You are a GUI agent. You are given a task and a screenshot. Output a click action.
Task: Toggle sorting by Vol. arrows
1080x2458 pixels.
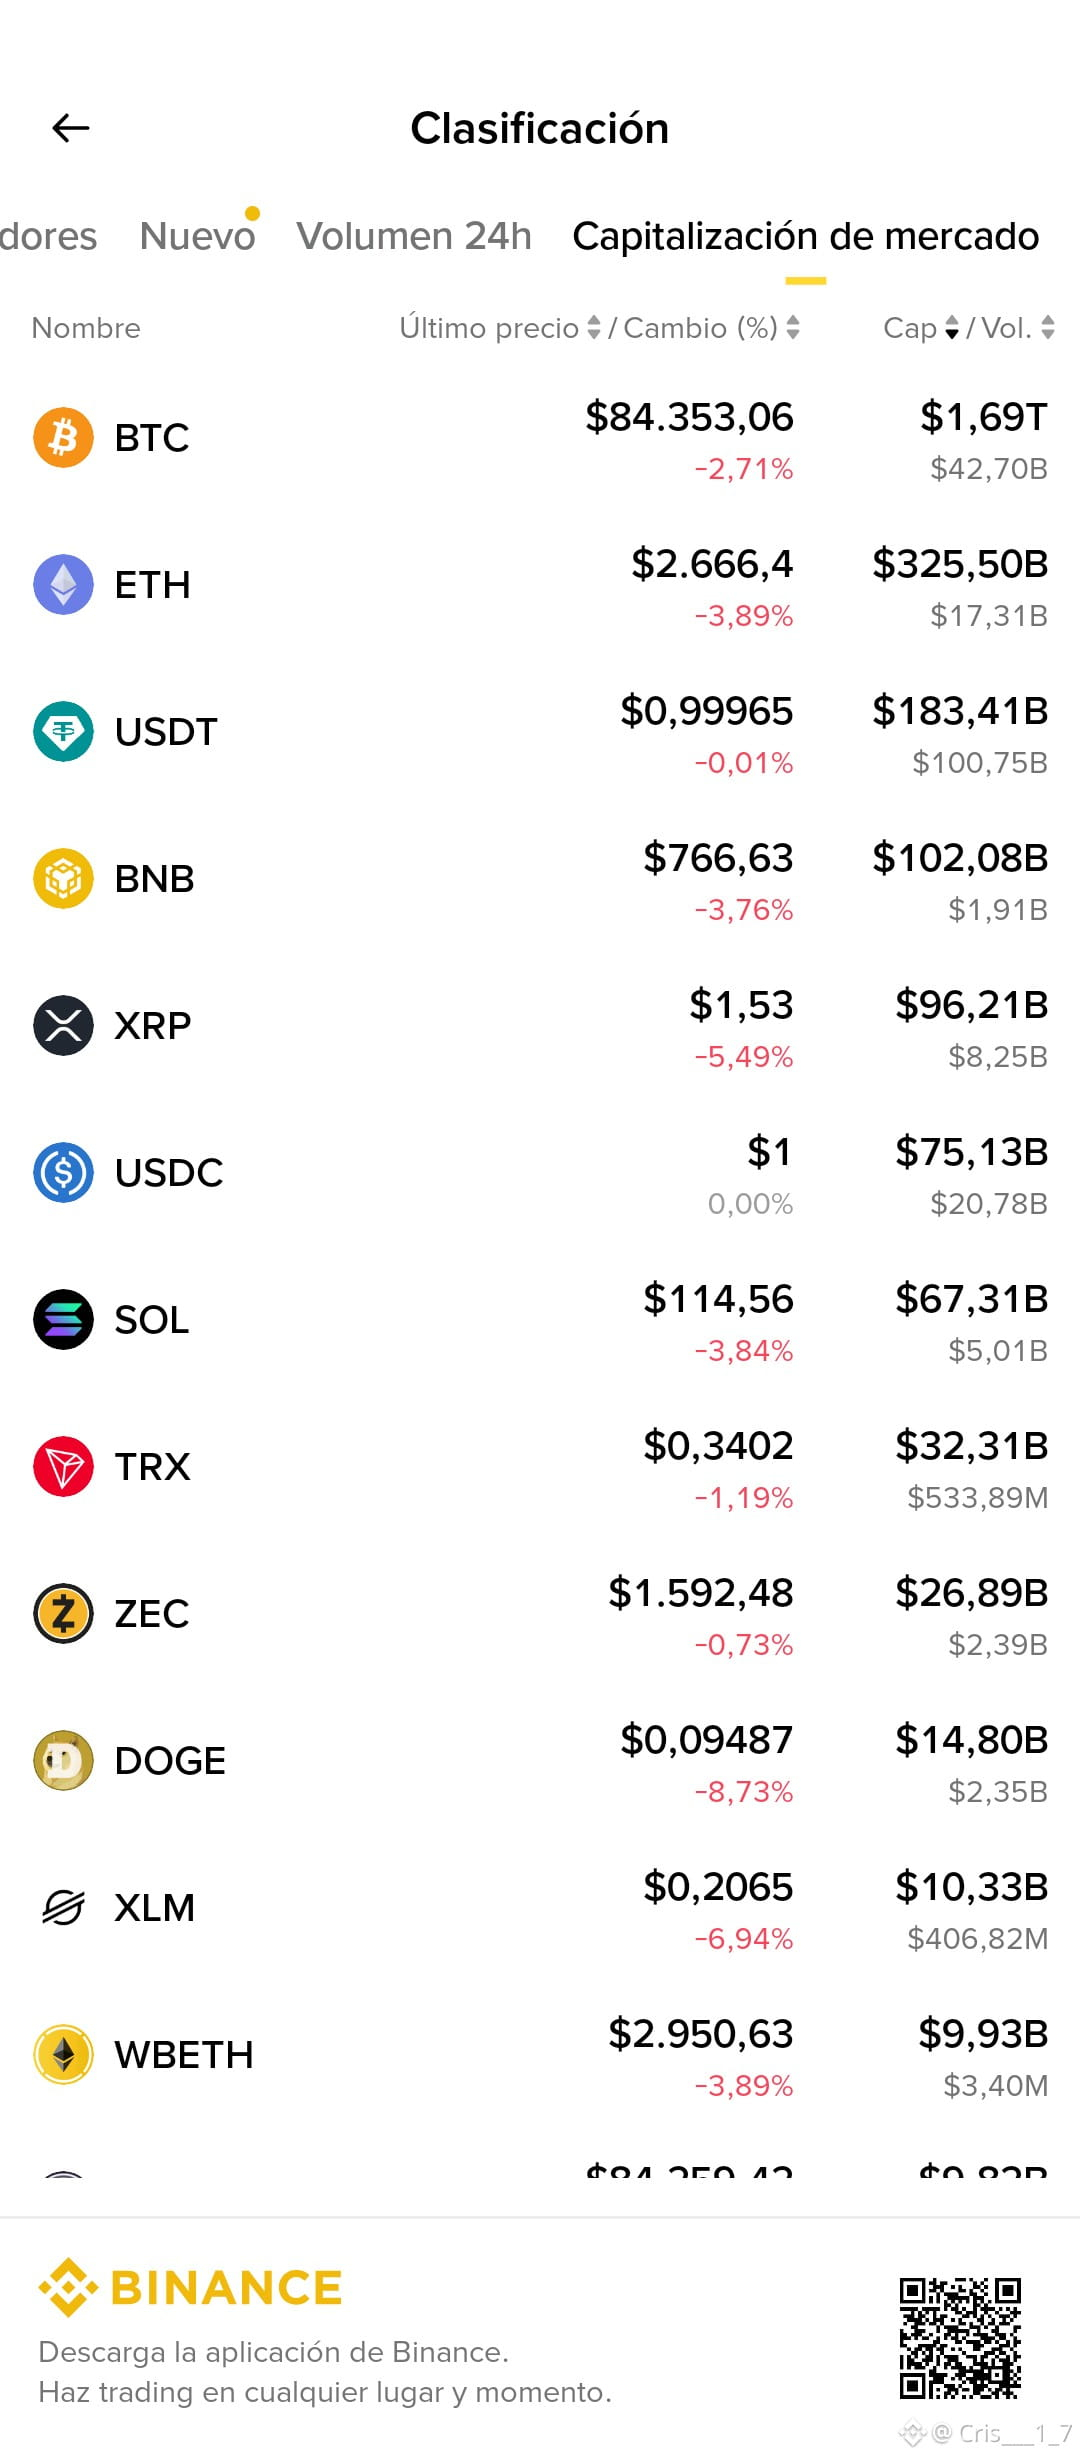1048,327
